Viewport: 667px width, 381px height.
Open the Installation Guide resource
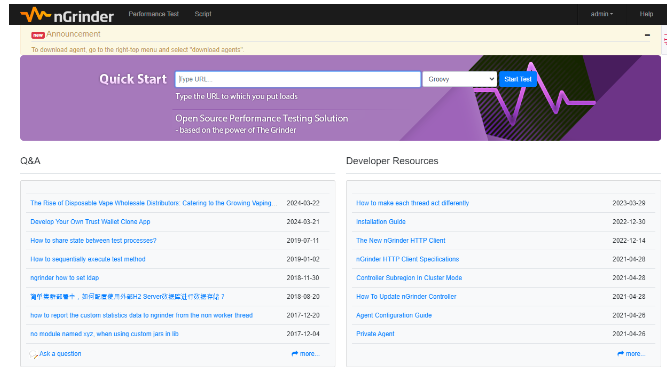381,222
